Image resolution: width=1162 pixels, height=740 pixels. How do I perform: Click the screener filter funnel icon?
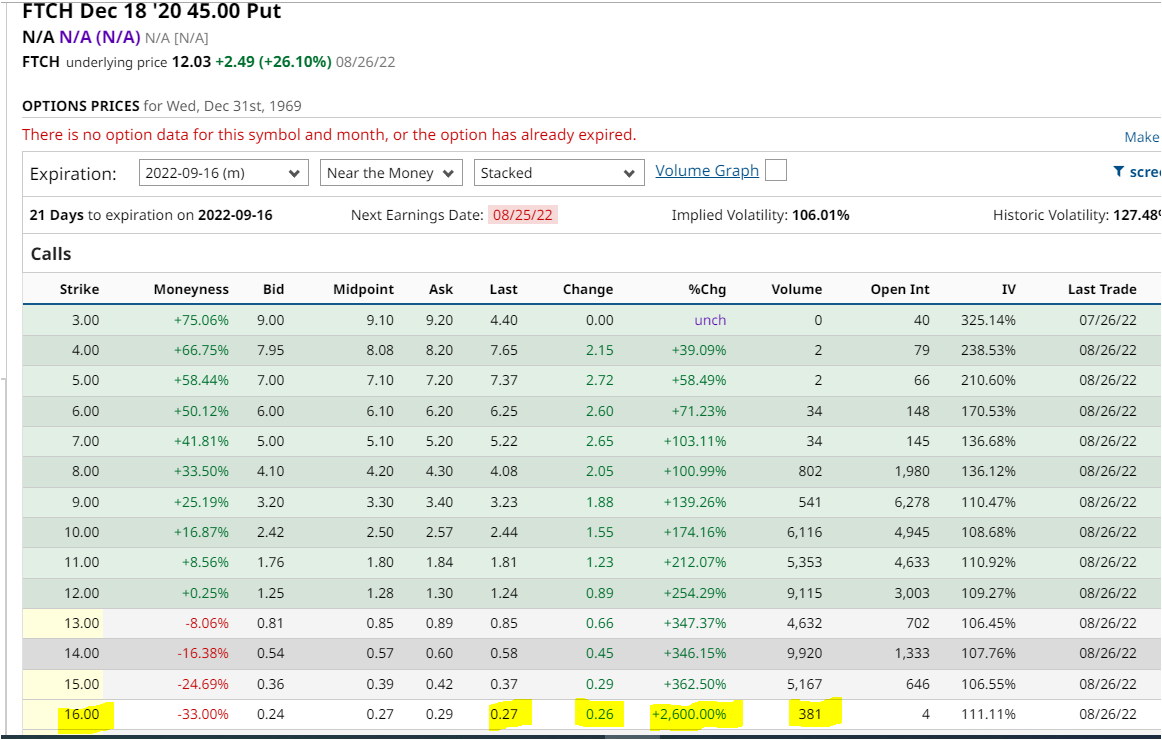pyautogui.click(x=1118, y=172)
